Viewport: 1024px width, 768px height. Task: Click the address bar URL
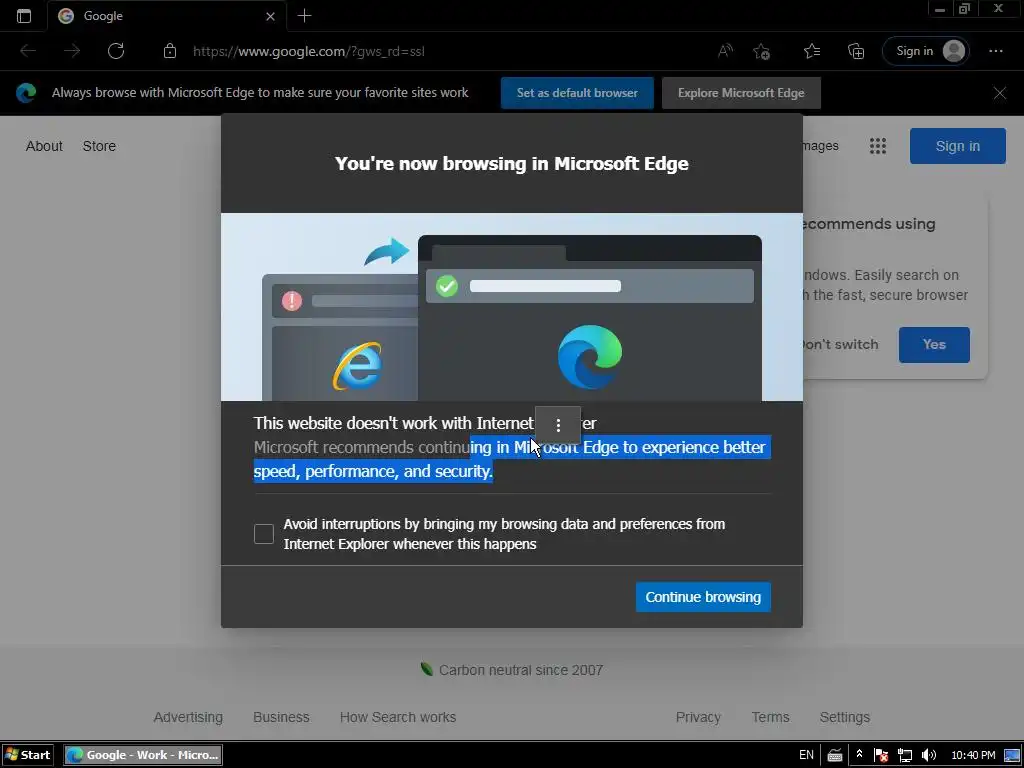coord(309,52)
